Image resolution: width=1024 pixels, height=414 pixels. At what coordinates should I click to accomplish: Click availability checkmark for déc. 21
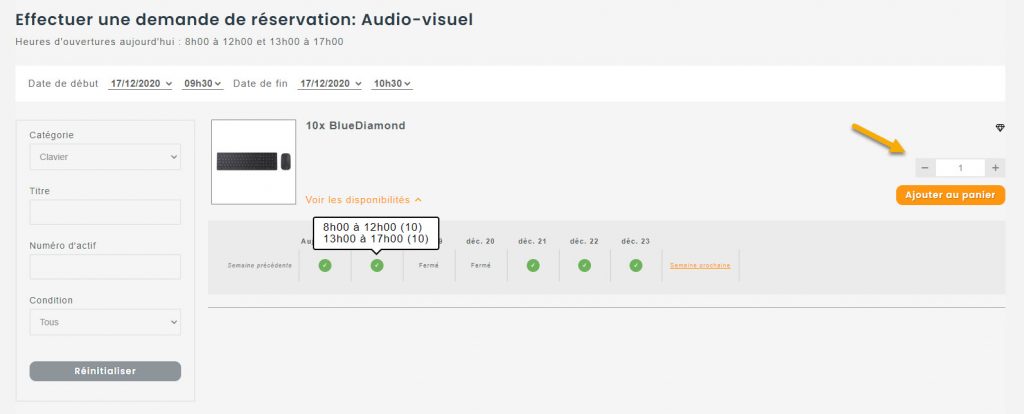pos(533,265)
